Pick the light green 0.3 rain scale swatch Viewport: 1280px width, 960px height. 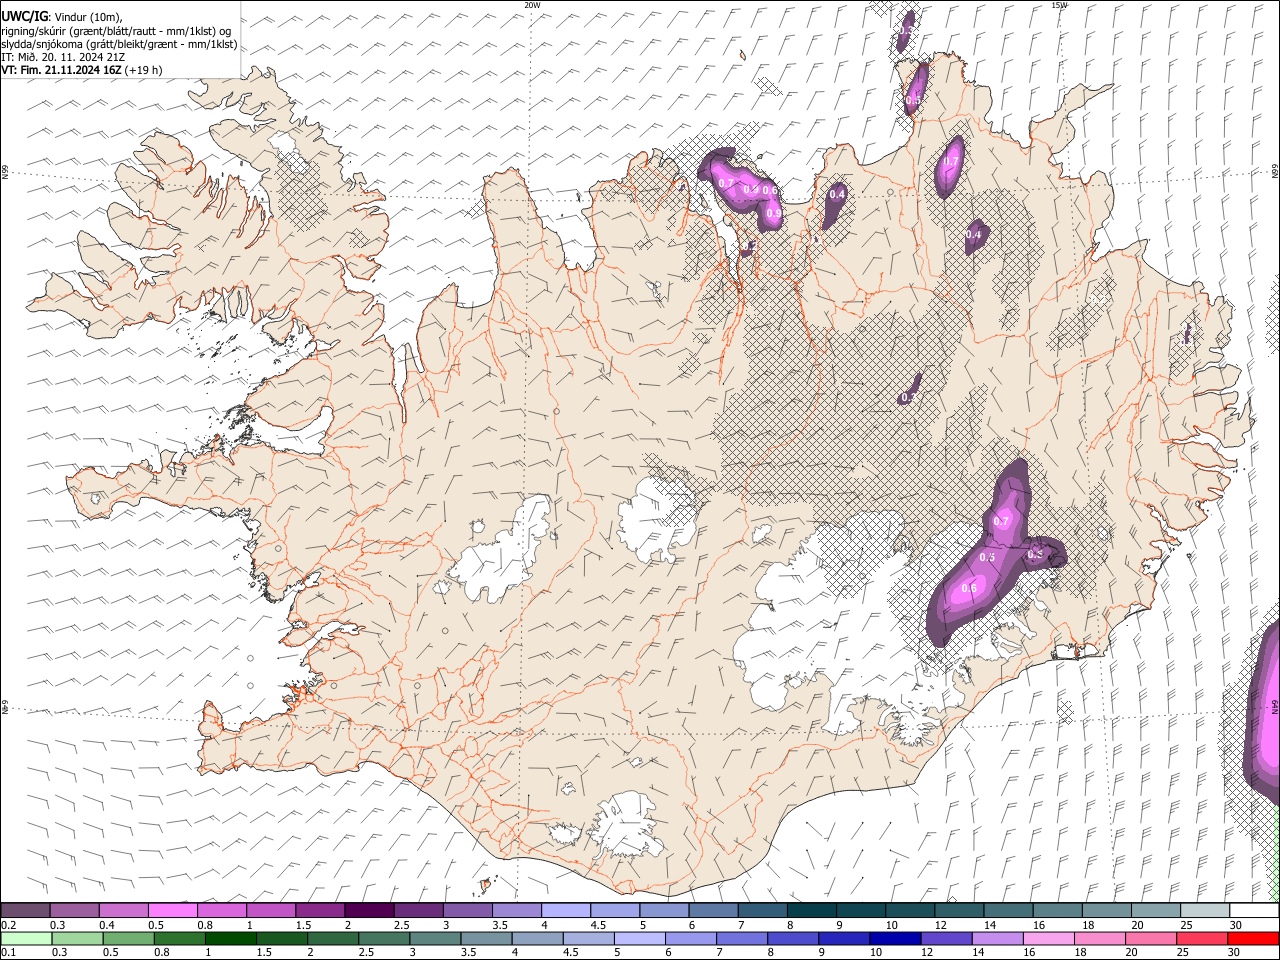77,938
